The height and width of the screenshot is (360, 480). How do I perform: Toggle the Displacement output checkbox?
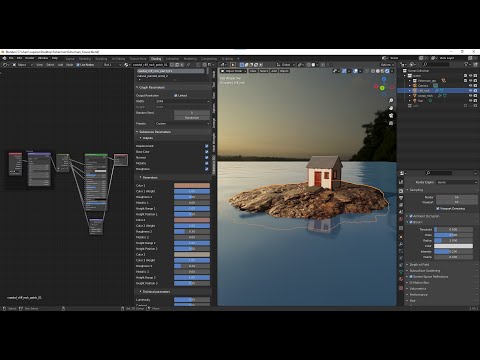pyautogui.click(x=207, y=146)
